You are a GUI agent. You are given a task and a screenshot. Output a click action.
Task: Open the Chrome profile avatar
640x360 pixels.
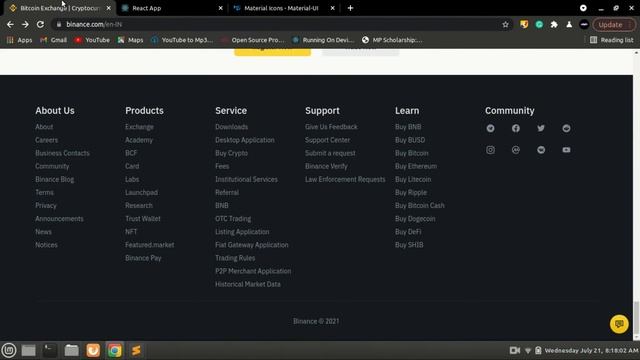click(584, 24)
